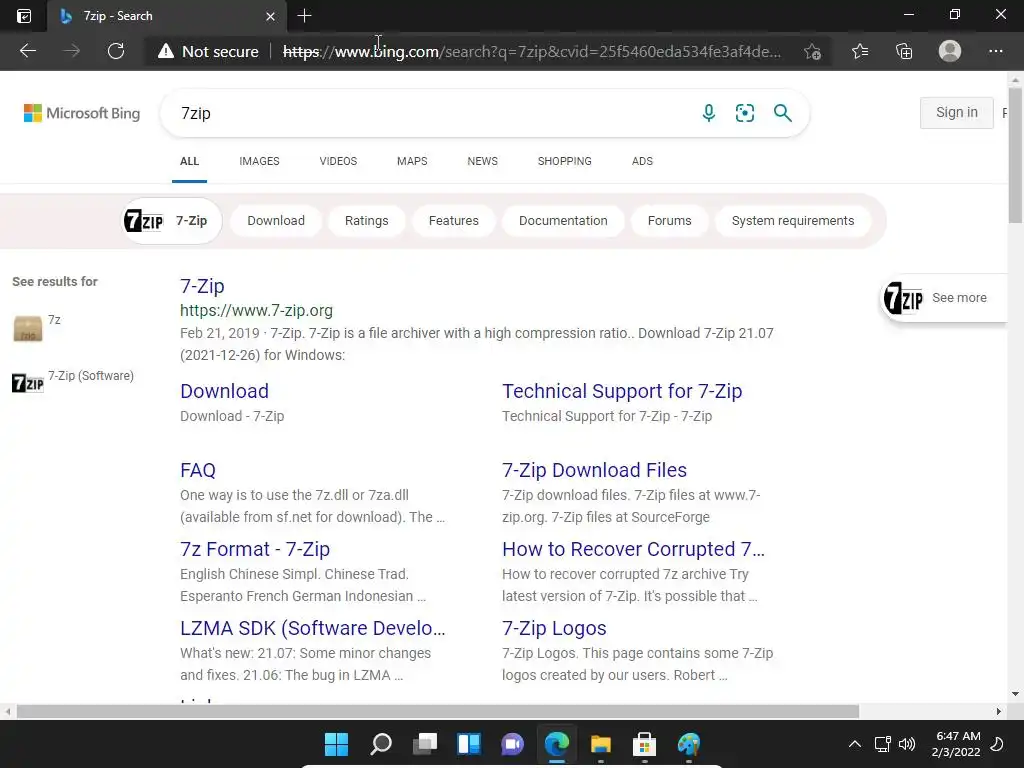
Task: Click the 7-Zip chip with logo
Action: [x=172, y=221]
